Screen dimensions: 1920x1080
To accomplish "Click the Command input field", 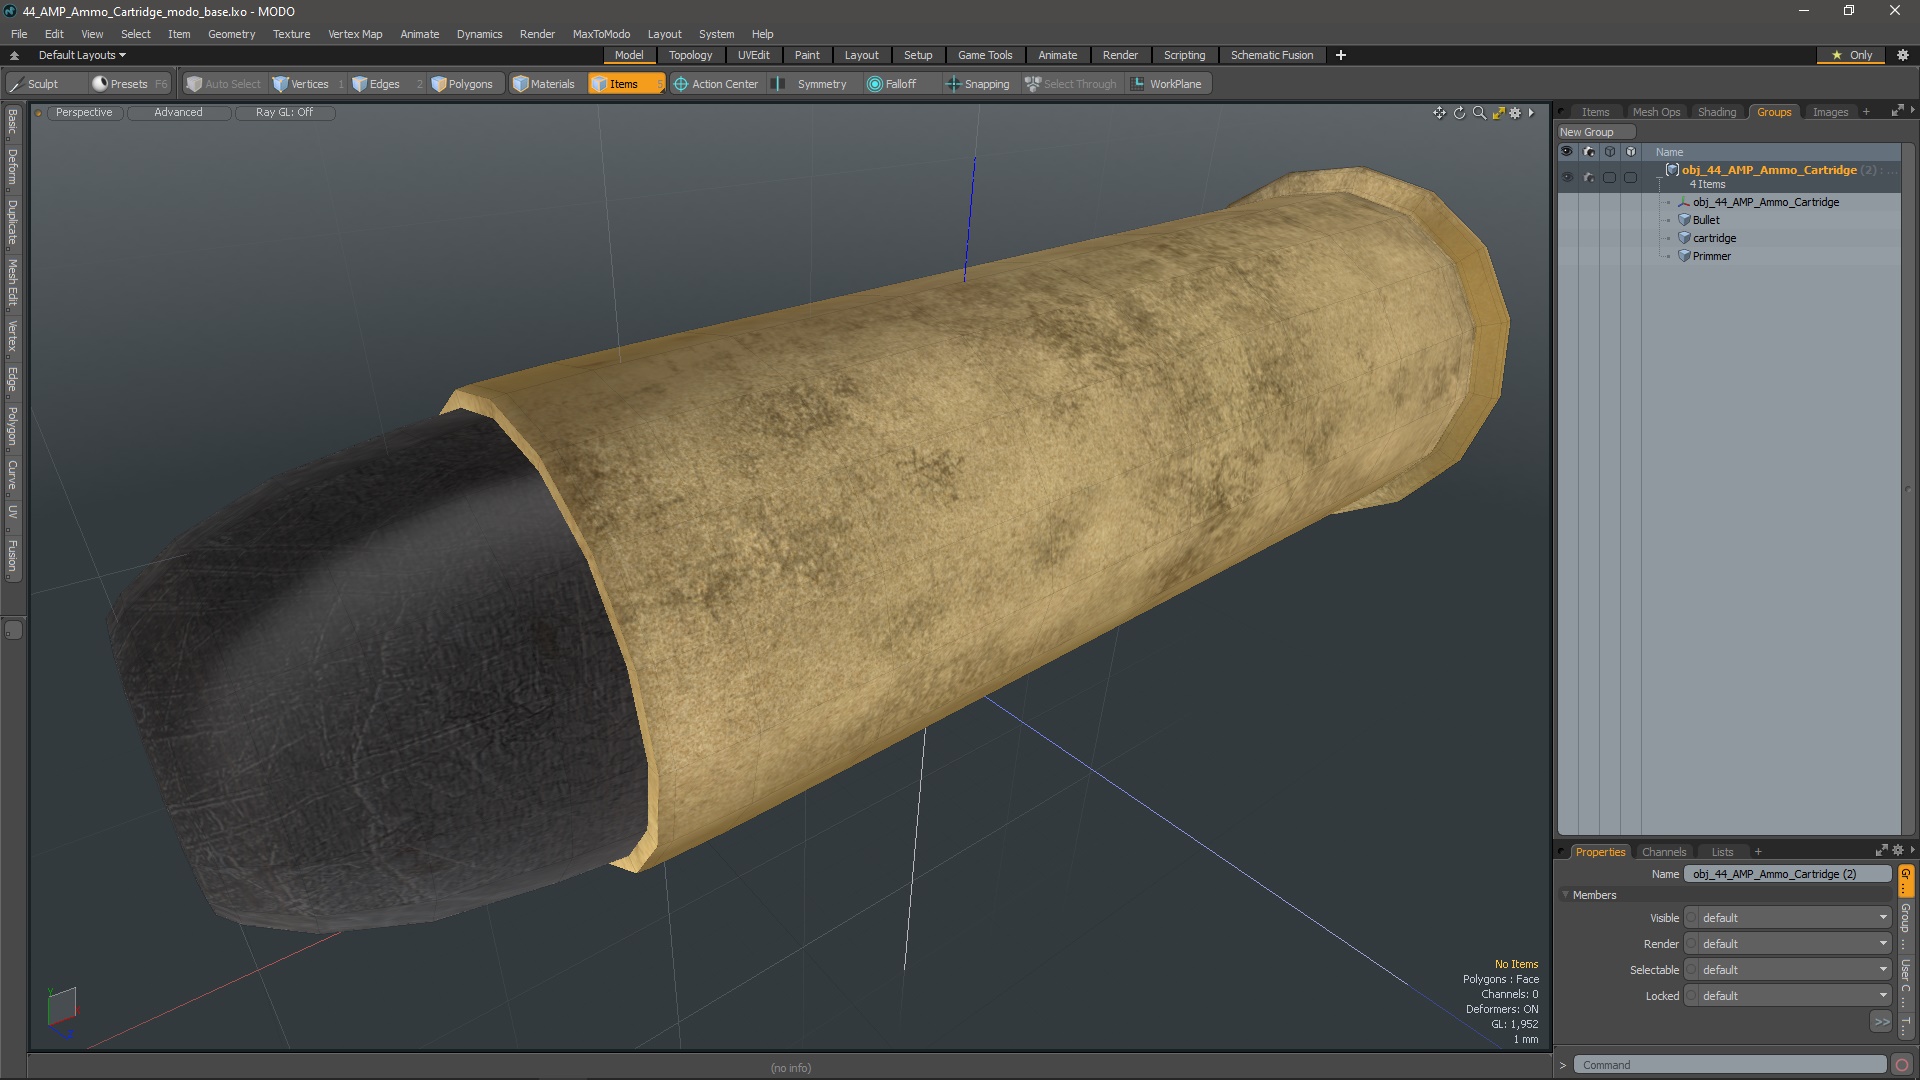I will (1729, 1065).
